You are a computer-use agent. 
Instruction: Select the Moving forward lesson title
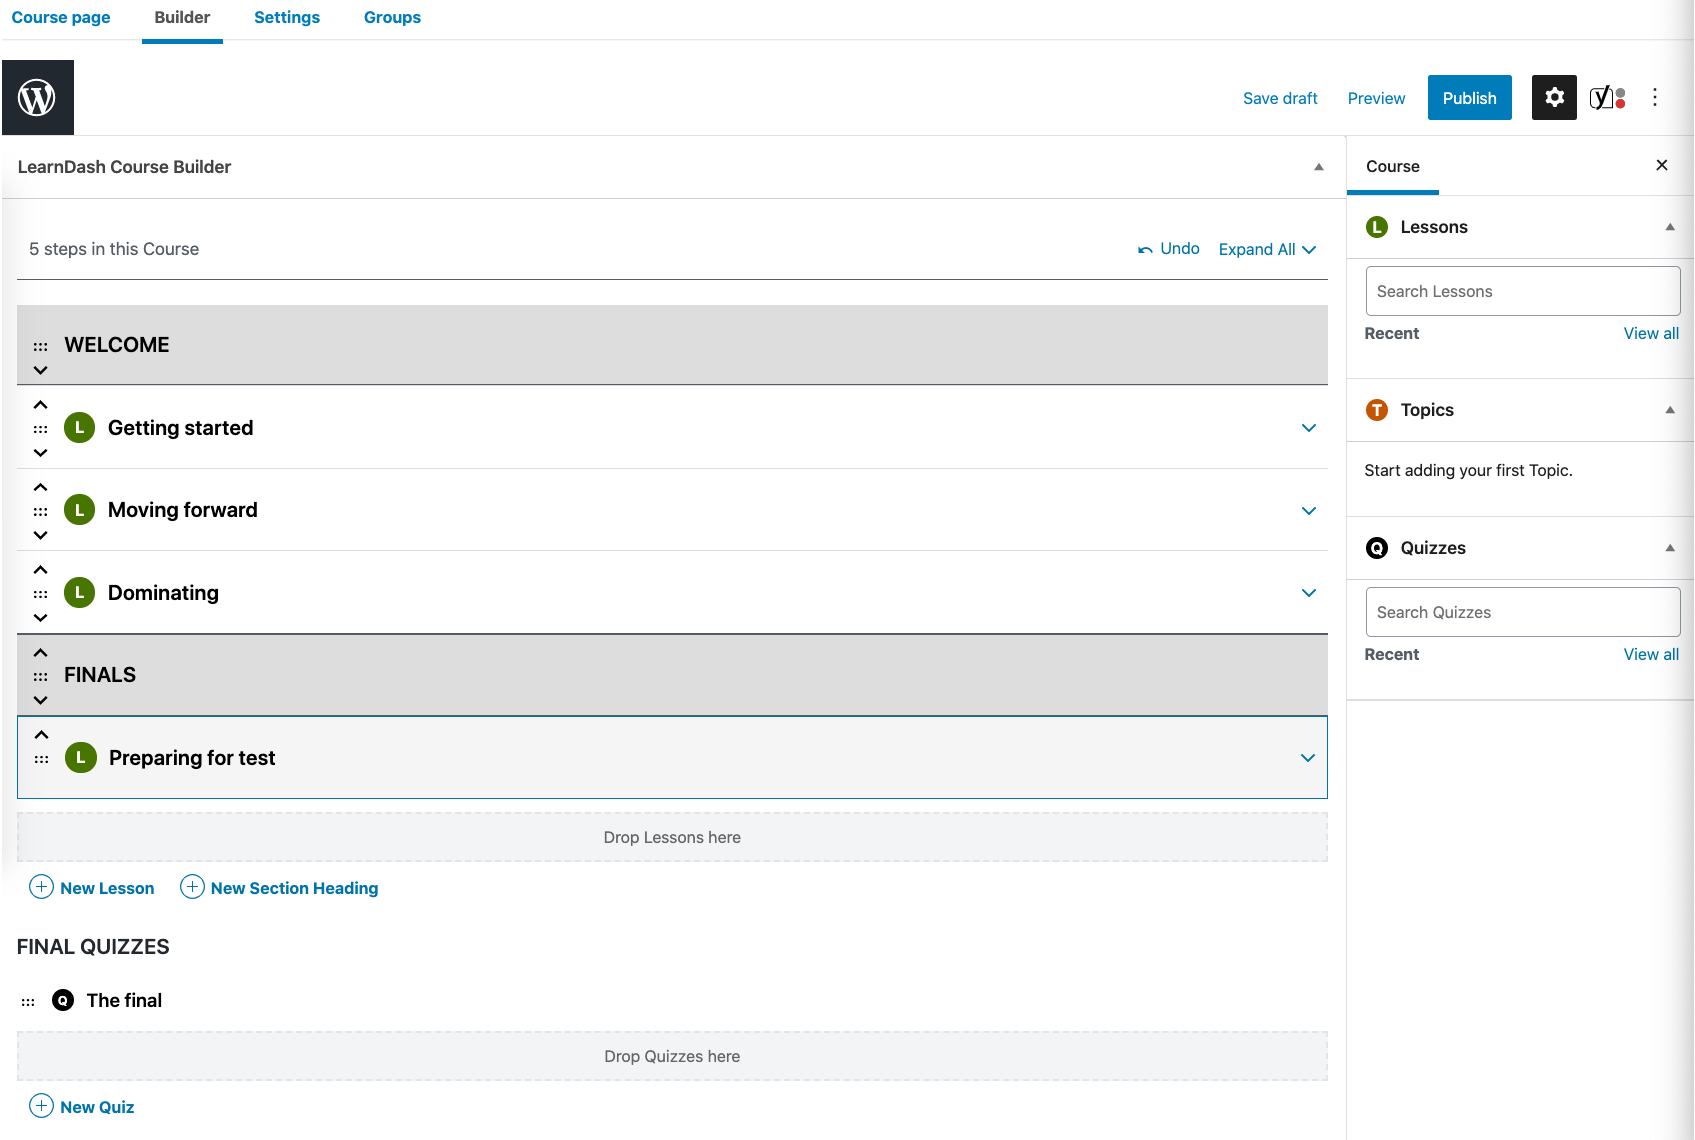click(183, 510)
